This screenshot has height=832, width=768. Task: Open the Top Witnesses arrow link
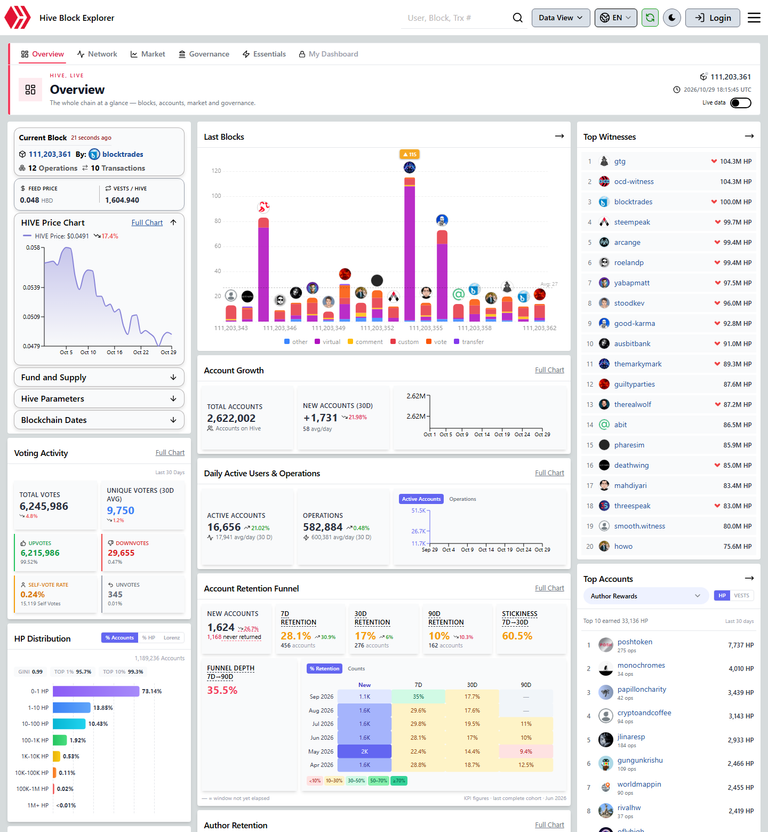tap(749, 136)
